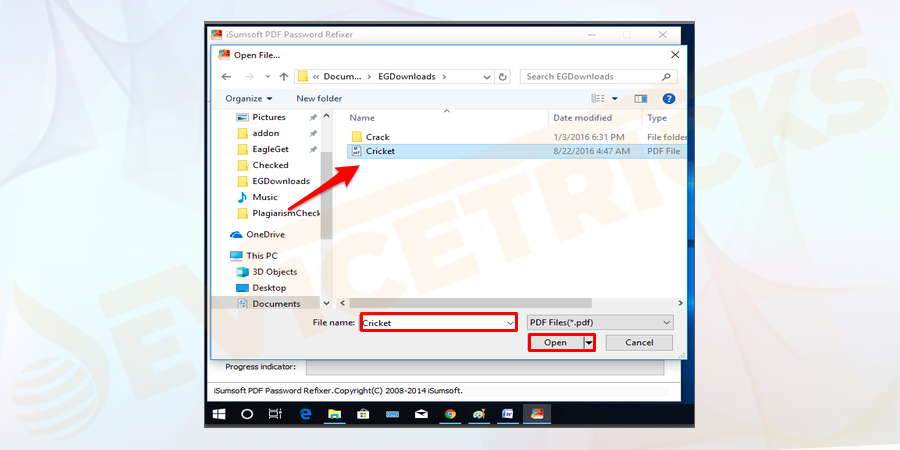
Task: Open Microsoft Store from taskbar
Action: click(363, 414)
